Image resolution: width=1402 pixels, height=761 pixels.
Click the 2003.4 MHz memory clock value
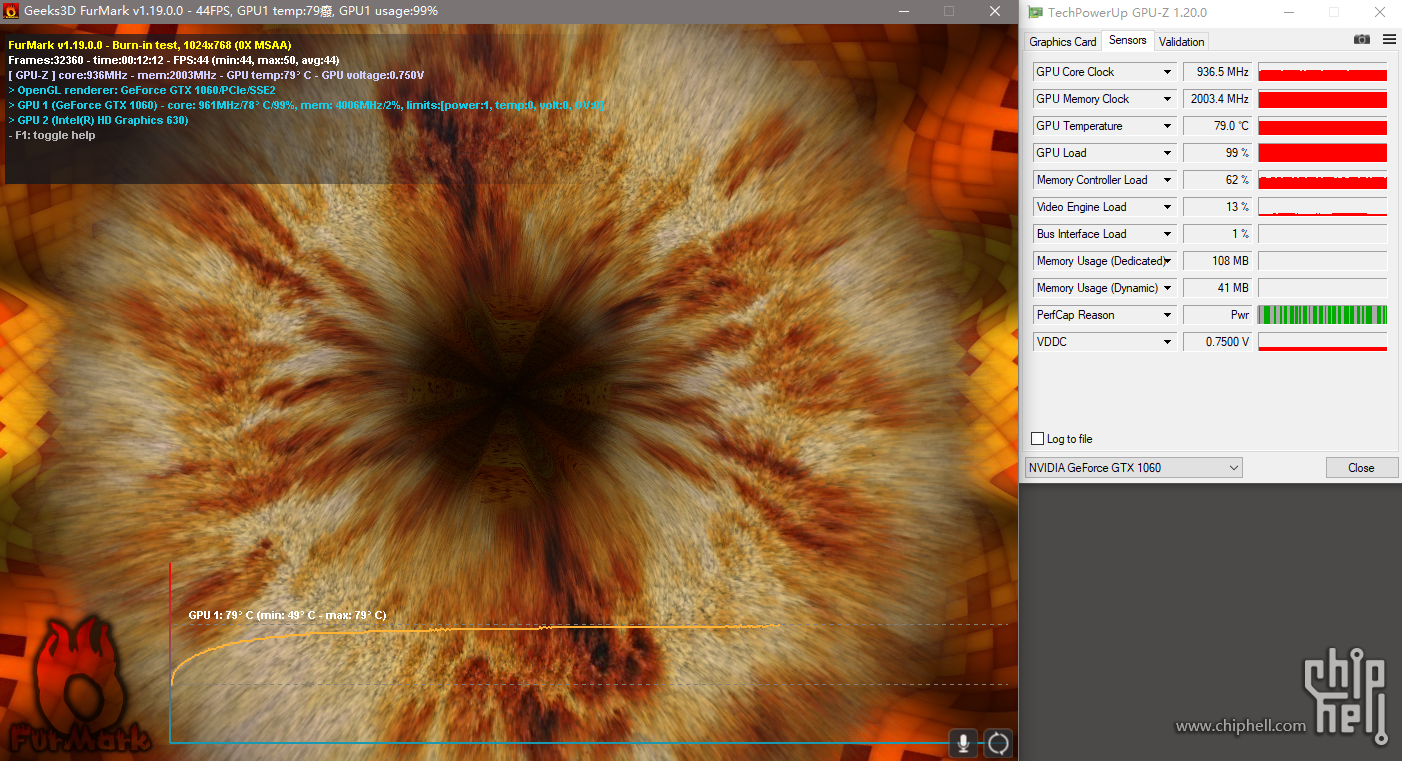click(x=1217, y=99)
